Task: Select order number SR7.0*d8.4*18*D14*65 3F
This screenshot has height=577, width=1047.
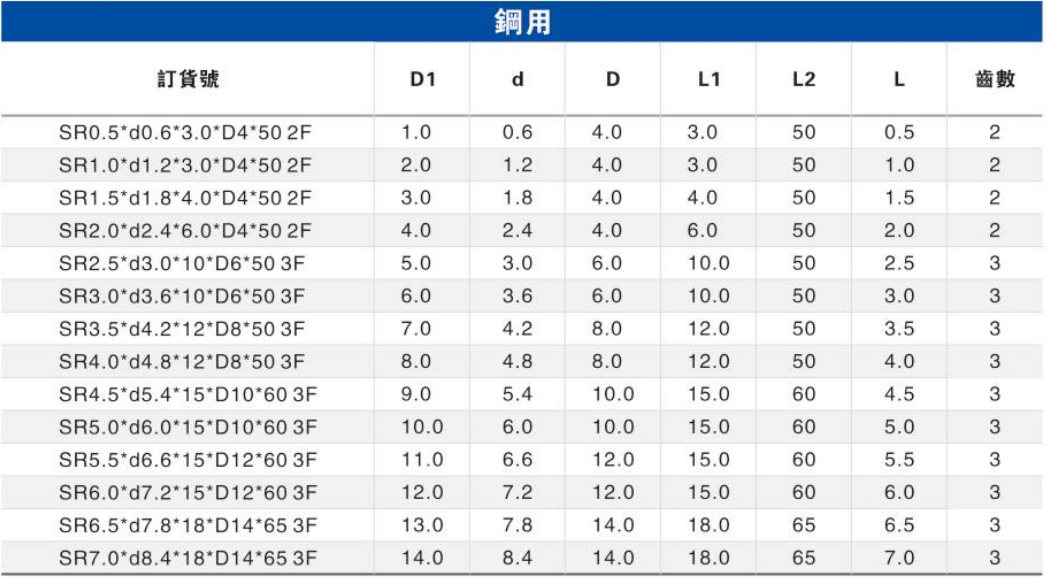Action: click(x=187, y=558)
